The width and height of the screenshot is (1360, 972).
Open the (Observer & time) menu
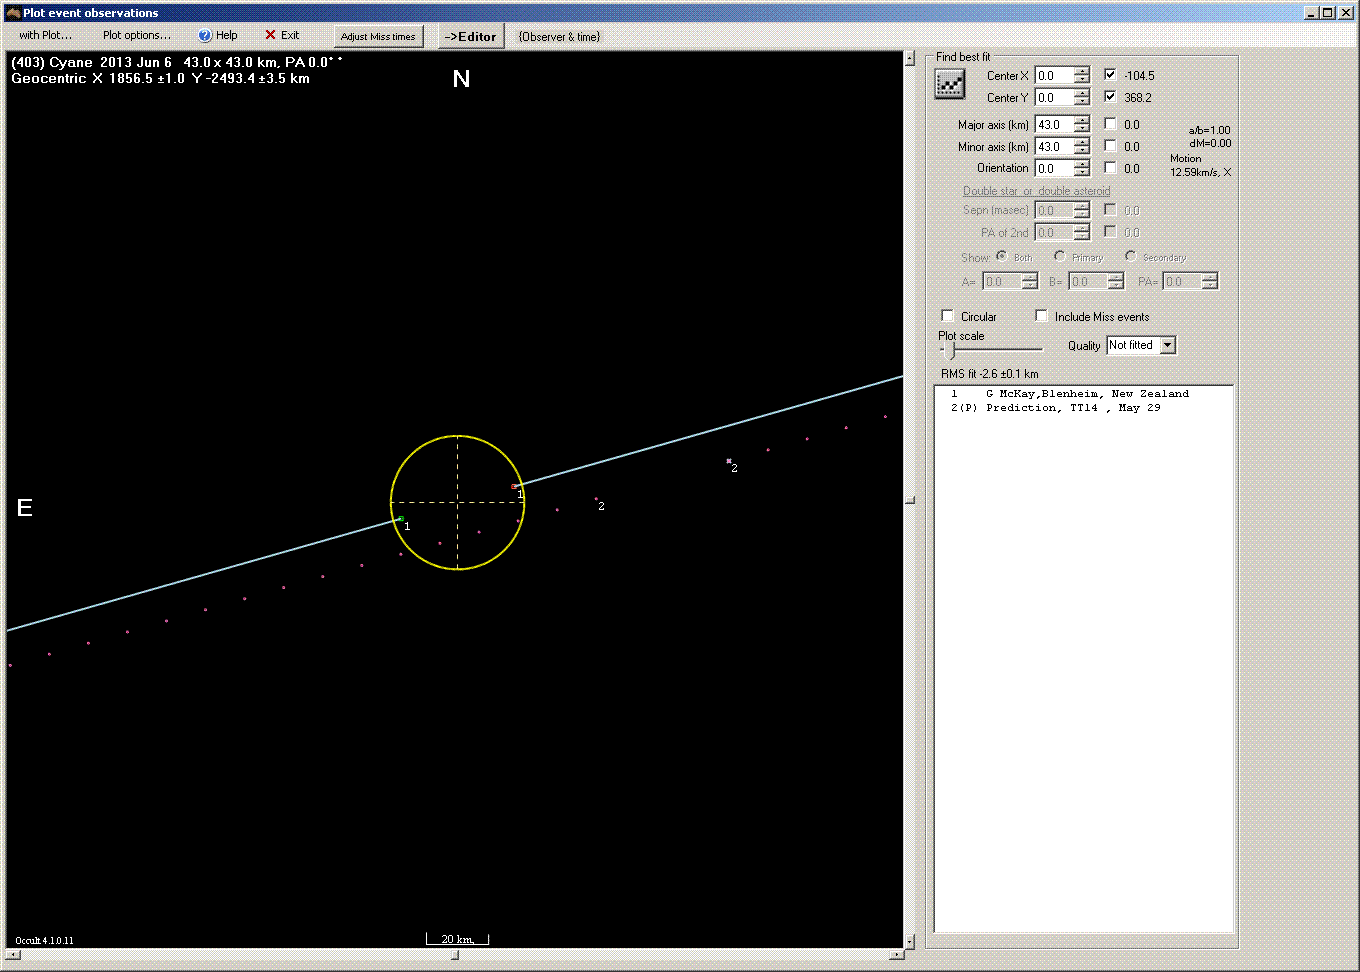559,36
